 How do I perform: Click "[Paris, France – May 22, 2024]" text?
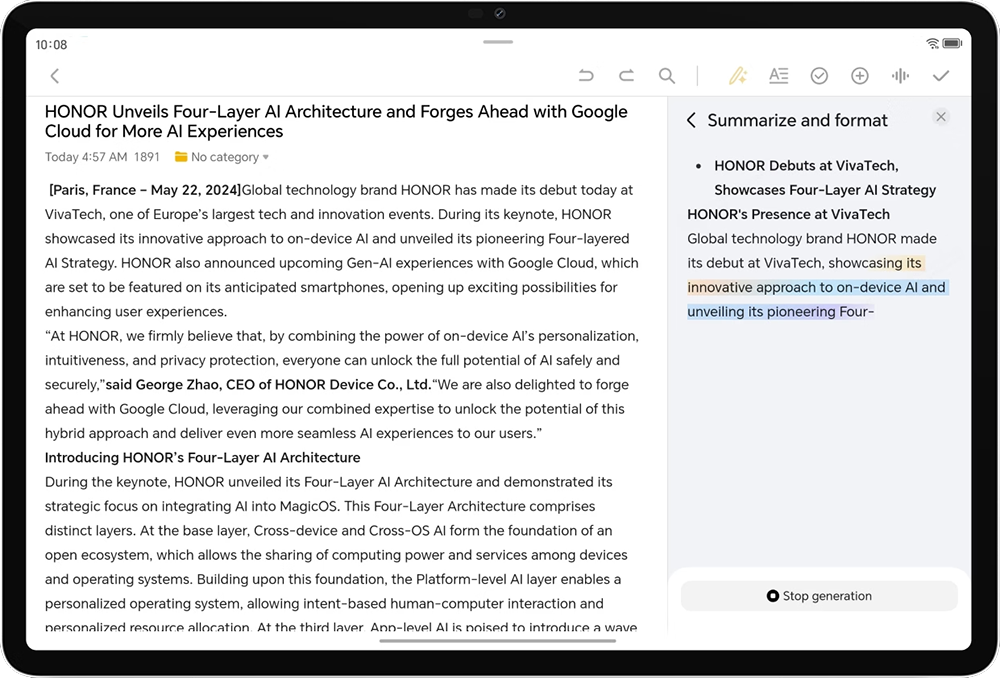(145, 190)
